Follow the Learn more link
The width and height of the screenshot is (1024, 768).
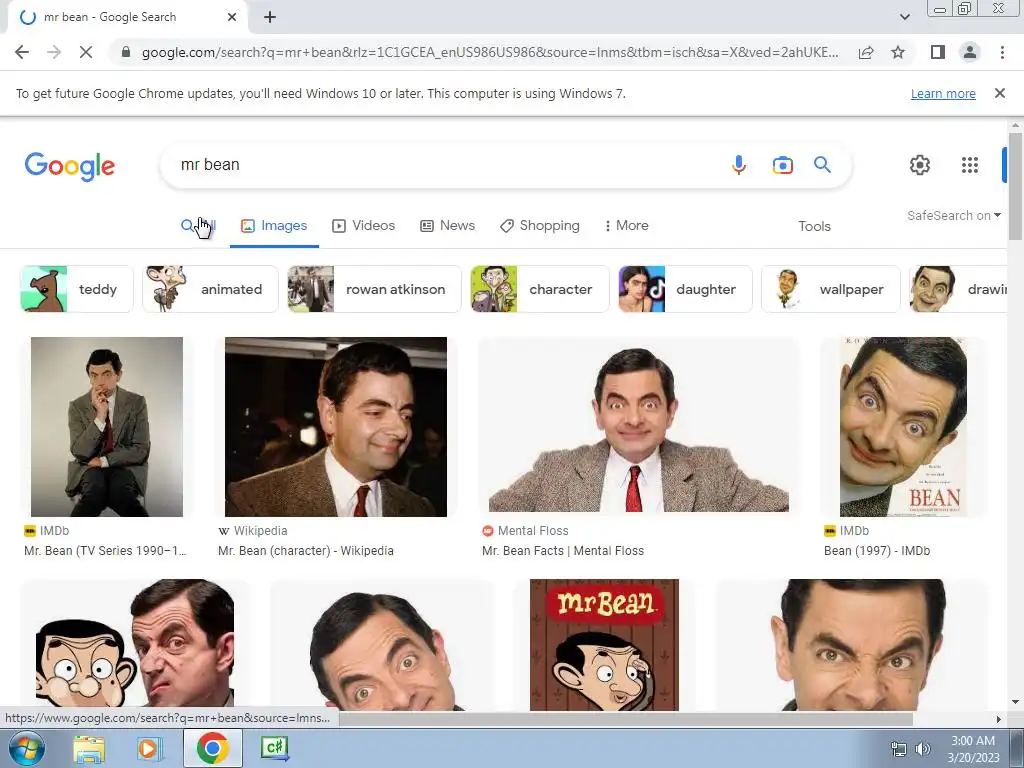pos(943,93)
